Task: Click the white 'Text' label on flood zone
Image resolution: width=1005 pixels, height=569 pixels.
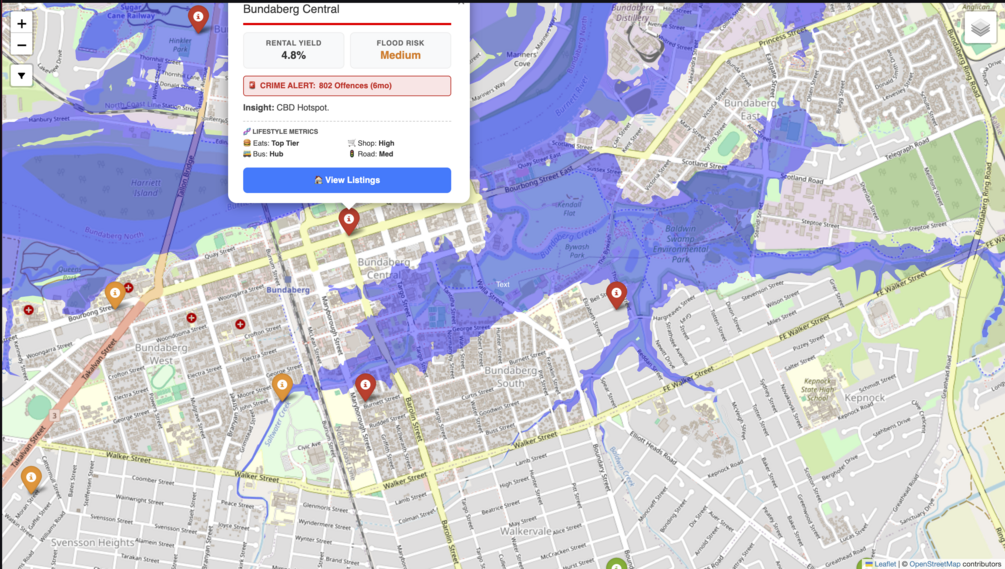Action: (502, 284)
